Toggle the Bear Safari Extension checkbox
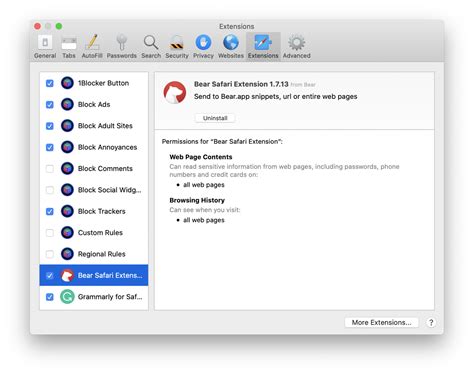Screen dimensions: 474x374 pyautogui.click(x=50, y=275)
